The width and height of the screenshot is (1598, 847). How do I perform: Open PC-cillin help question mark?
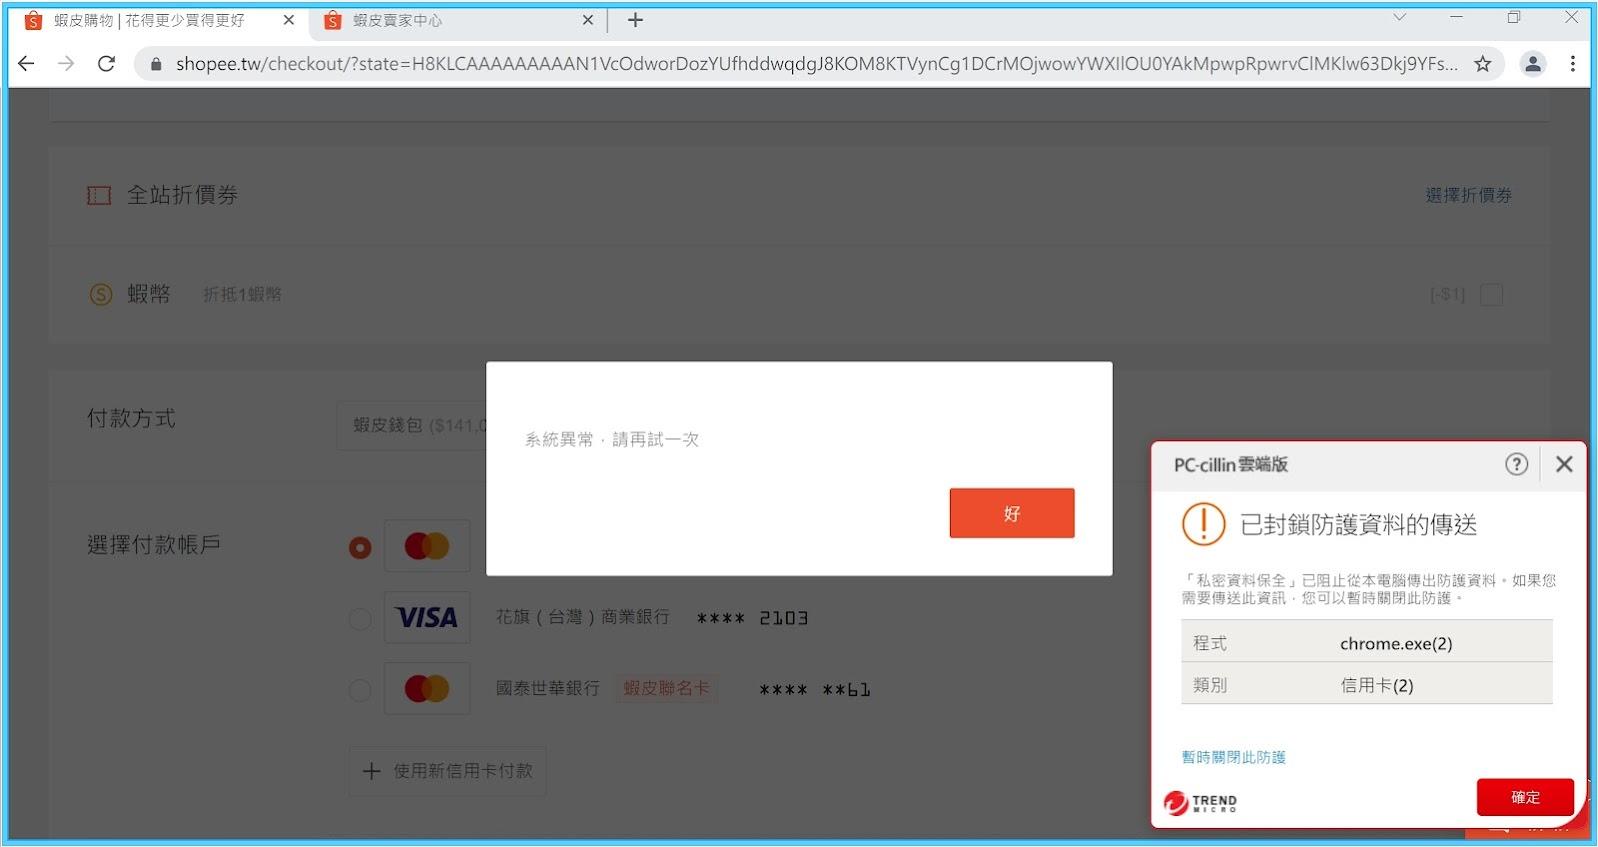coord(1516,464)
